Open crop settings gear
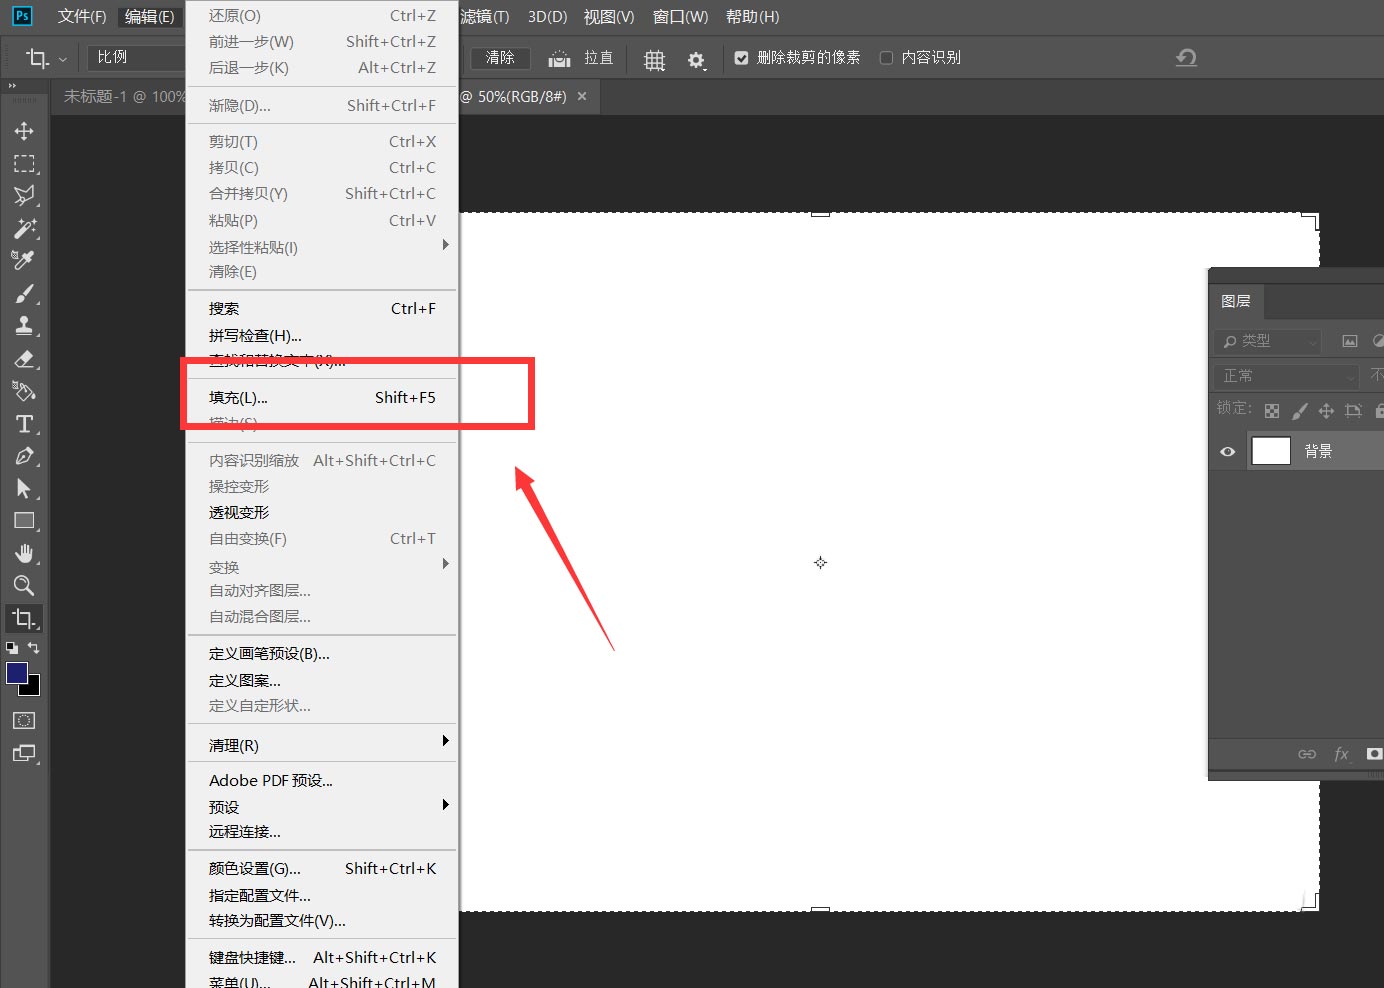Viewport: 1384px width, 988px height. point(697,60)
